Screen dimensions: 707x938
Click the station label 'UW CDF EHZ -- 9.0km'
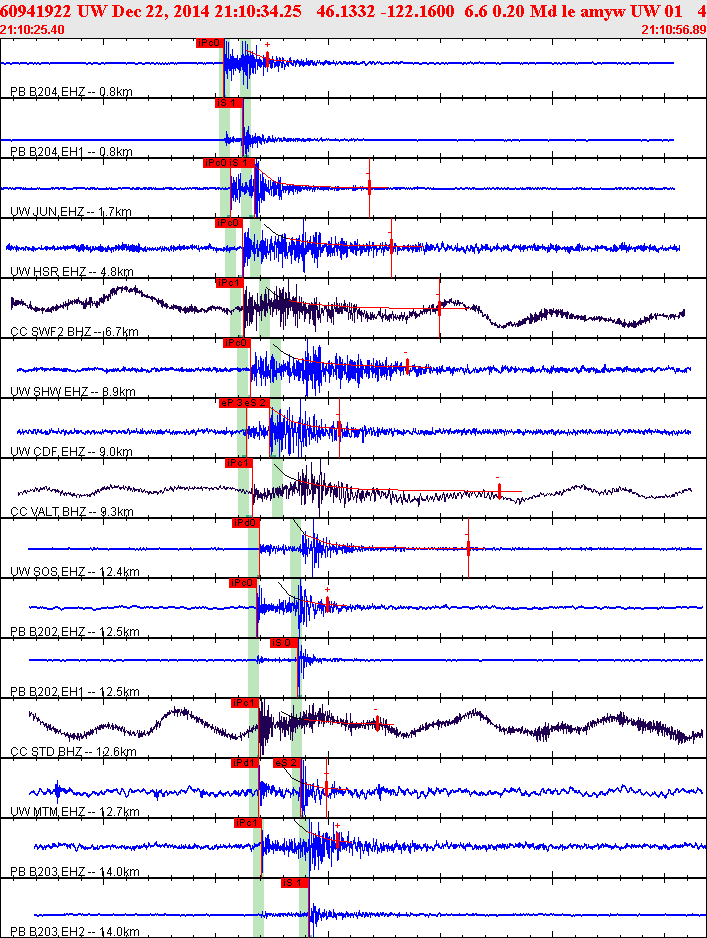pos(71,451)
